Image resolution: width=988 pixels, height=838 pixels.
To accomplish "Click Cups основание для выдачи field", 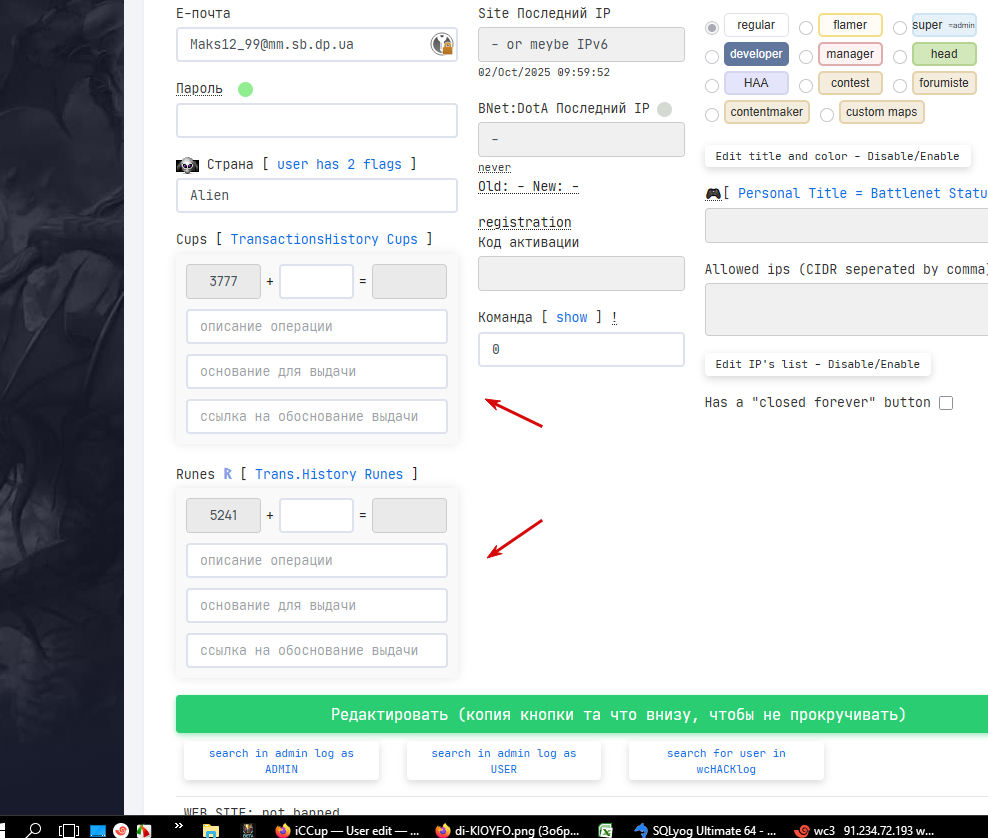I will click(316, 372).
